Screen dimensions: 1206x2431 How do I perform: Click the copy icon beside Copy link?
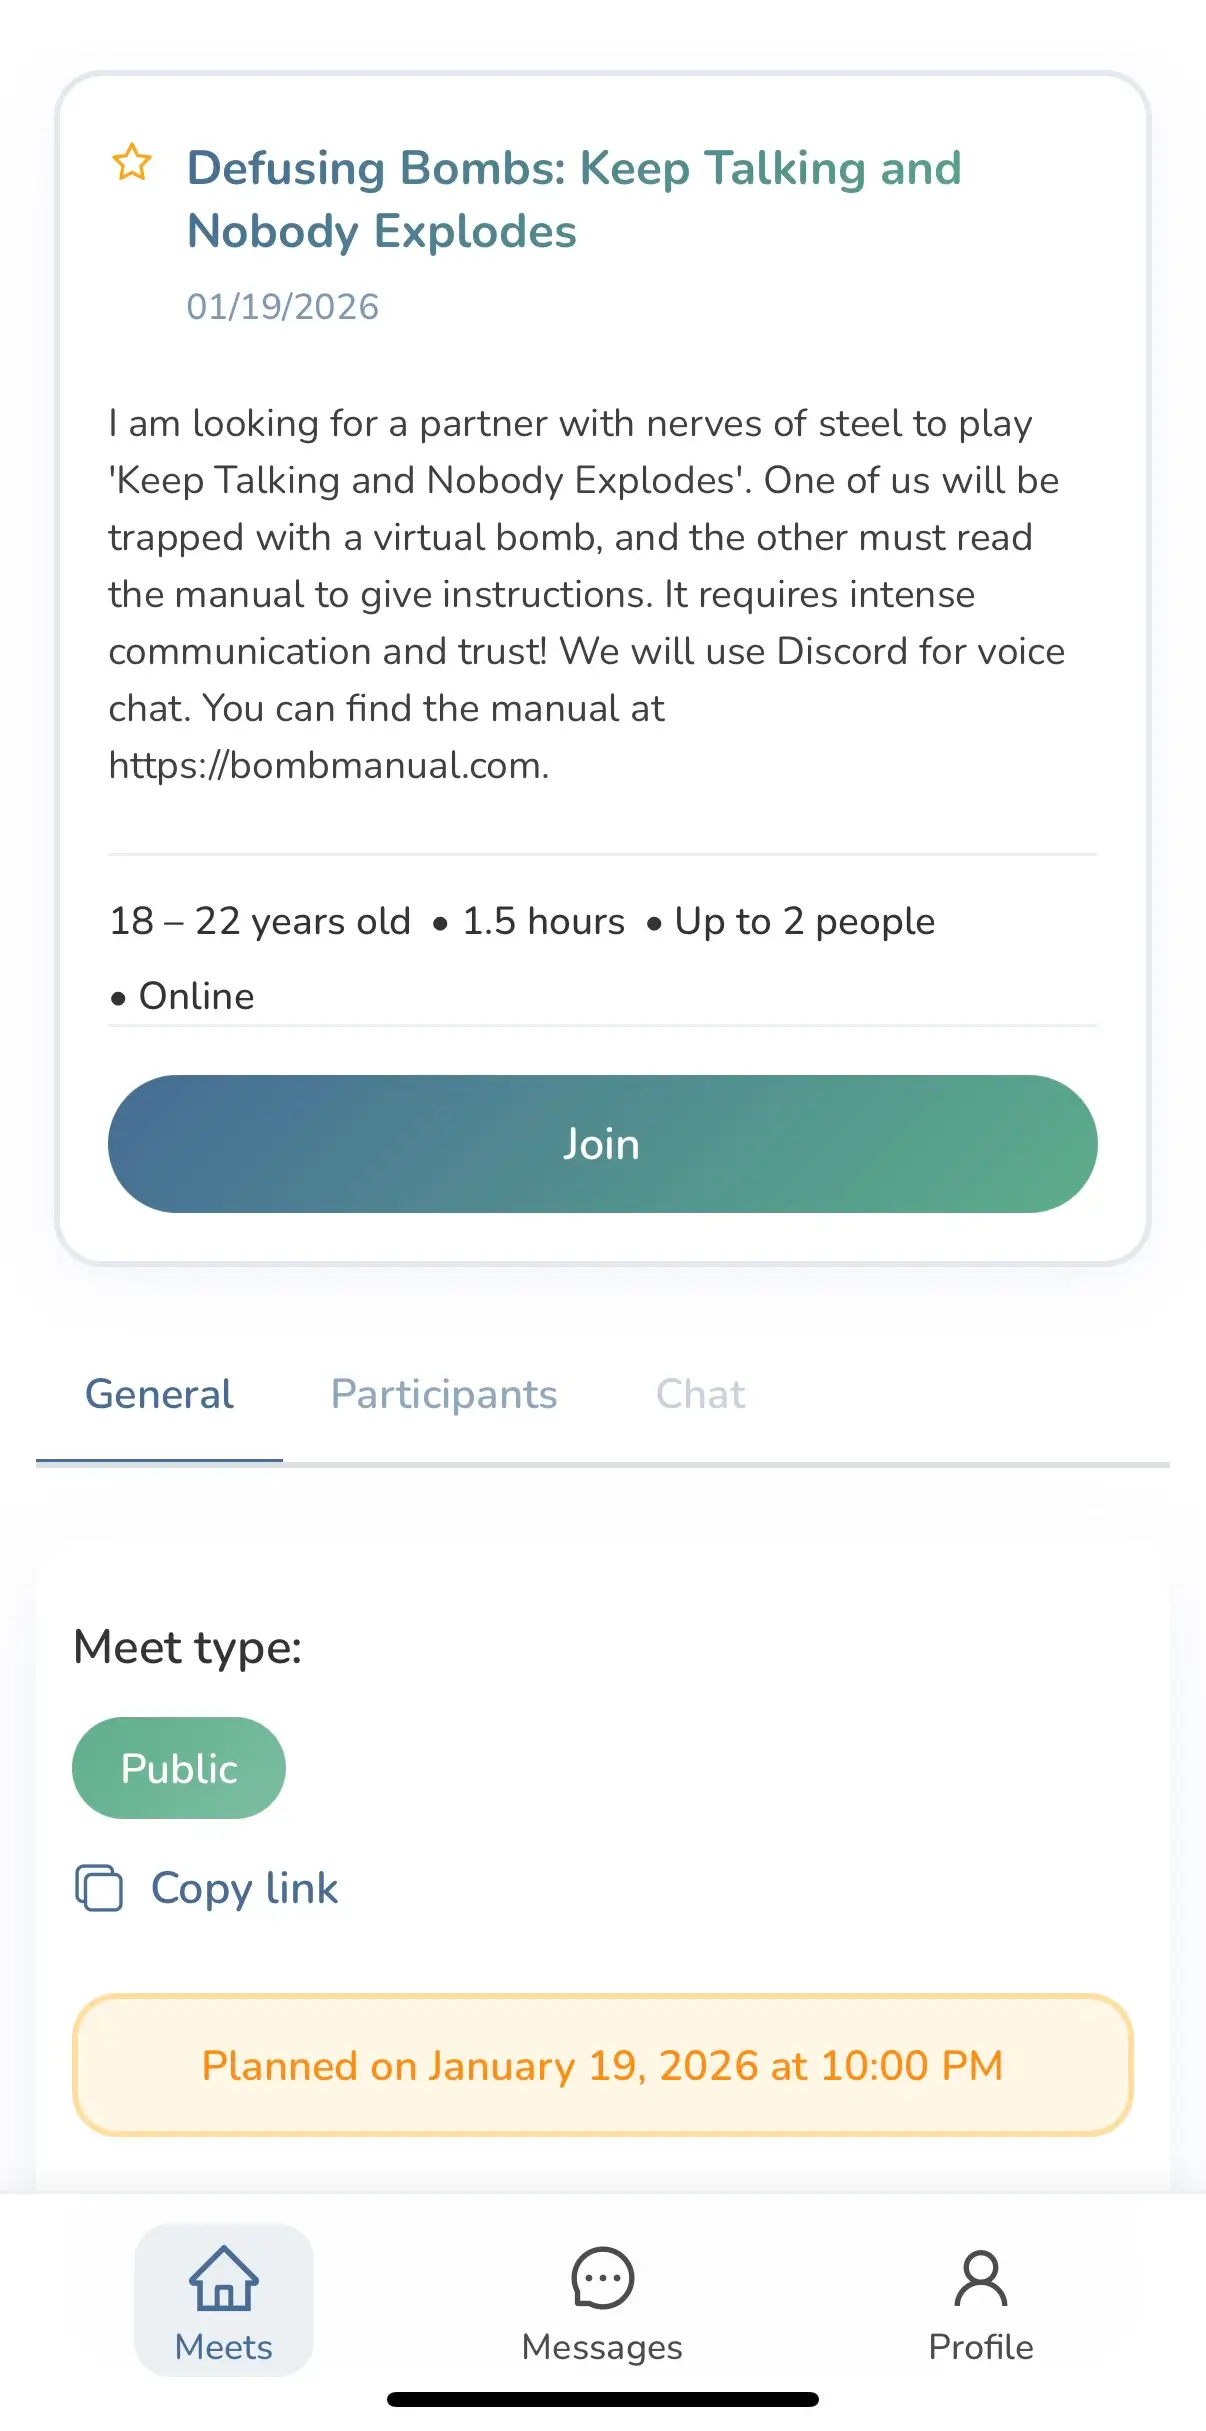[99, 1888]
